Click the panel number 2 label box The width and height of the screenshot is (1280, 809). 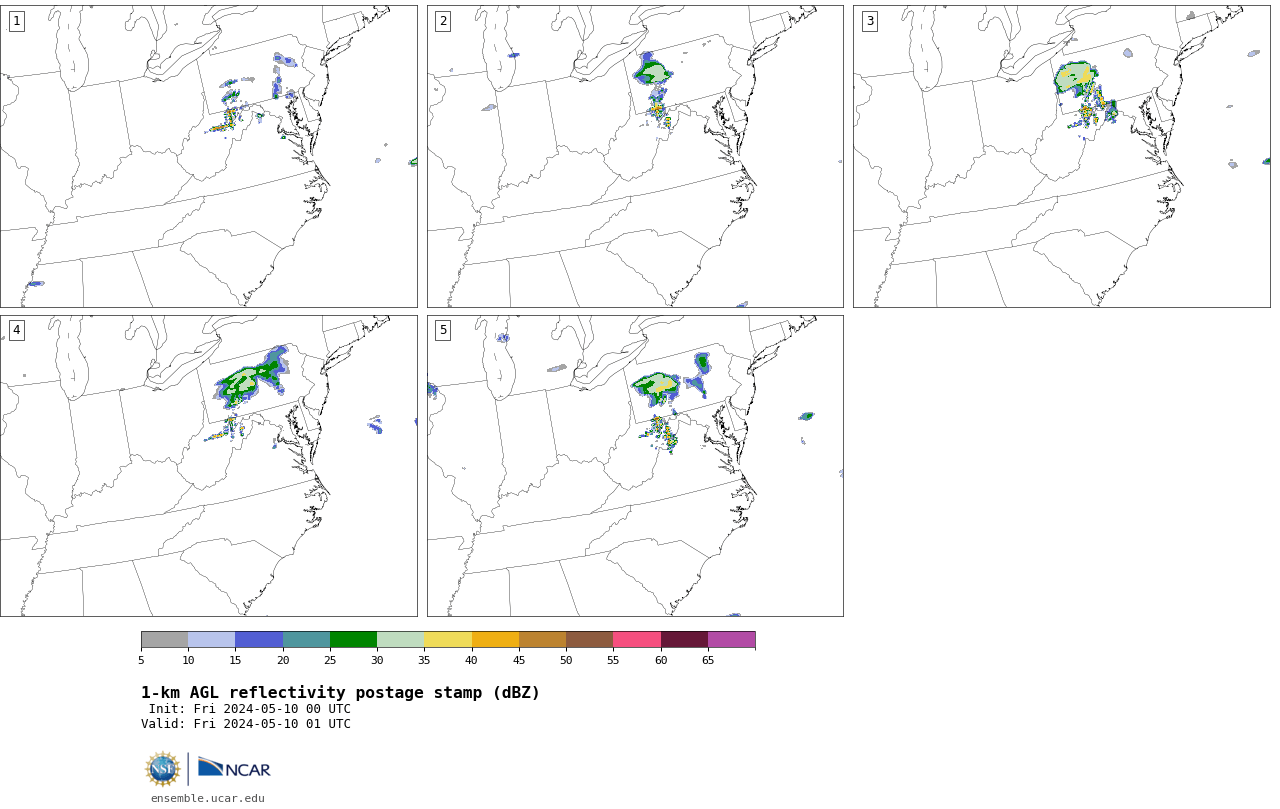coord(443,21)
